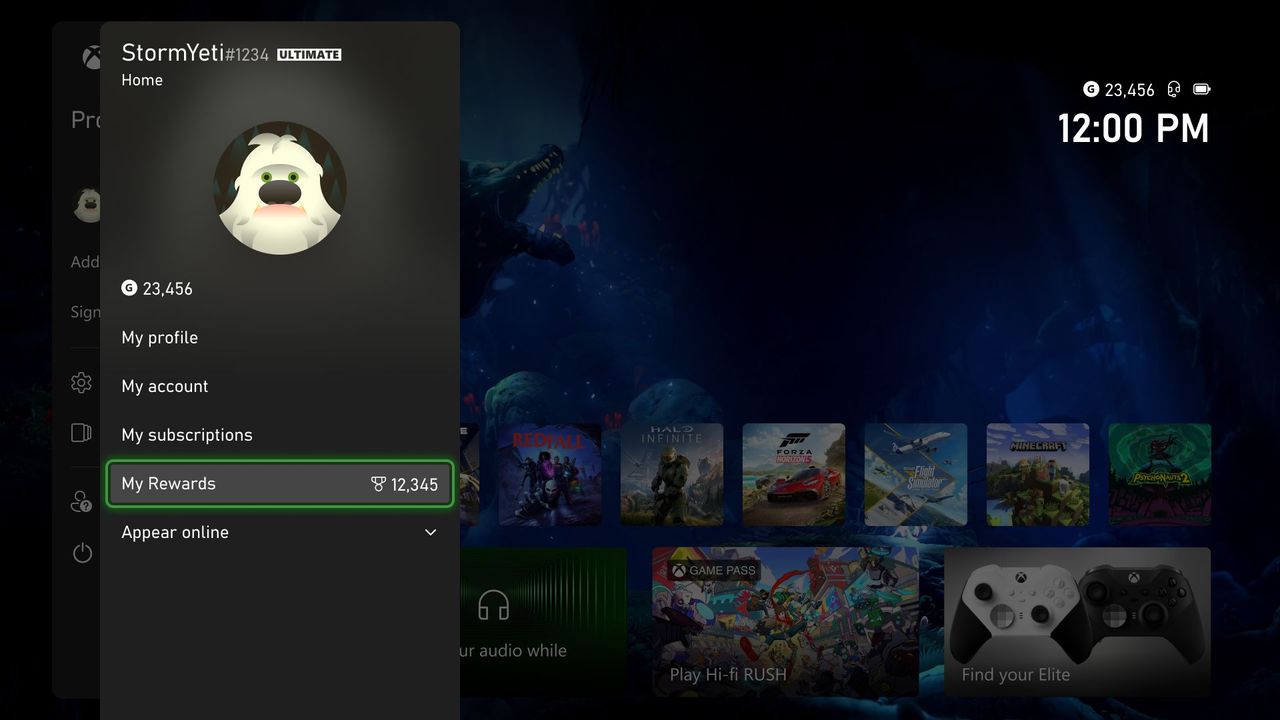Screen dimensions: 1280x720
Task: Open the Flight Simulator tile
Action: click(x=916, y=474)
